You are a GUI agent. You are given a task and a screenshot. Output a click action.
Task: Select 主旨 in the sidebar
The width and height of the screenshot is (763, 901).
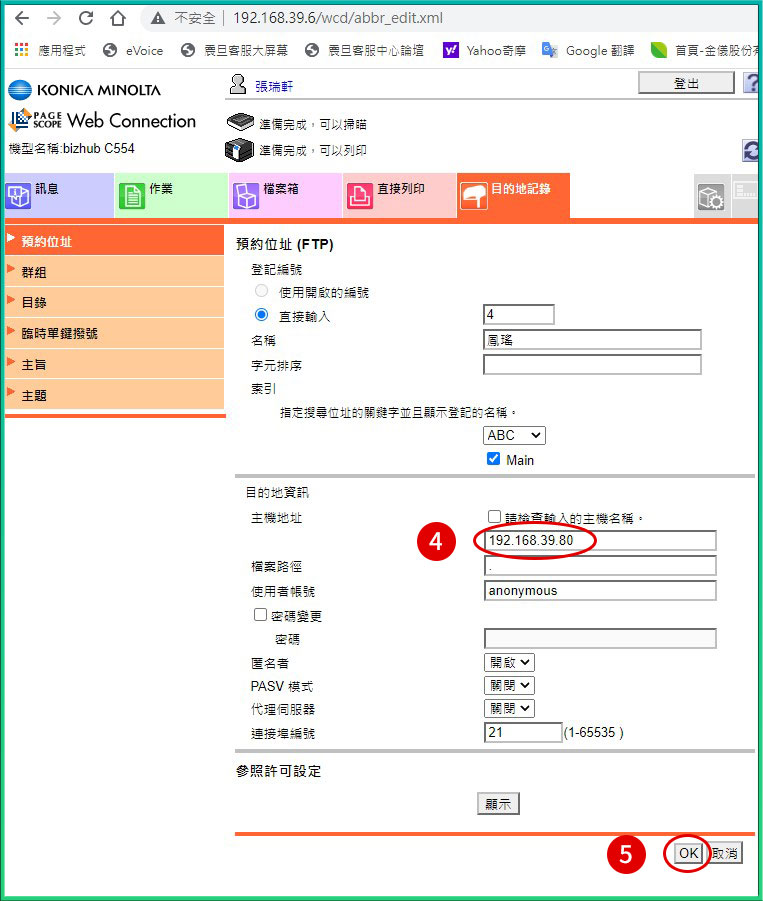(x=114, y=364)
